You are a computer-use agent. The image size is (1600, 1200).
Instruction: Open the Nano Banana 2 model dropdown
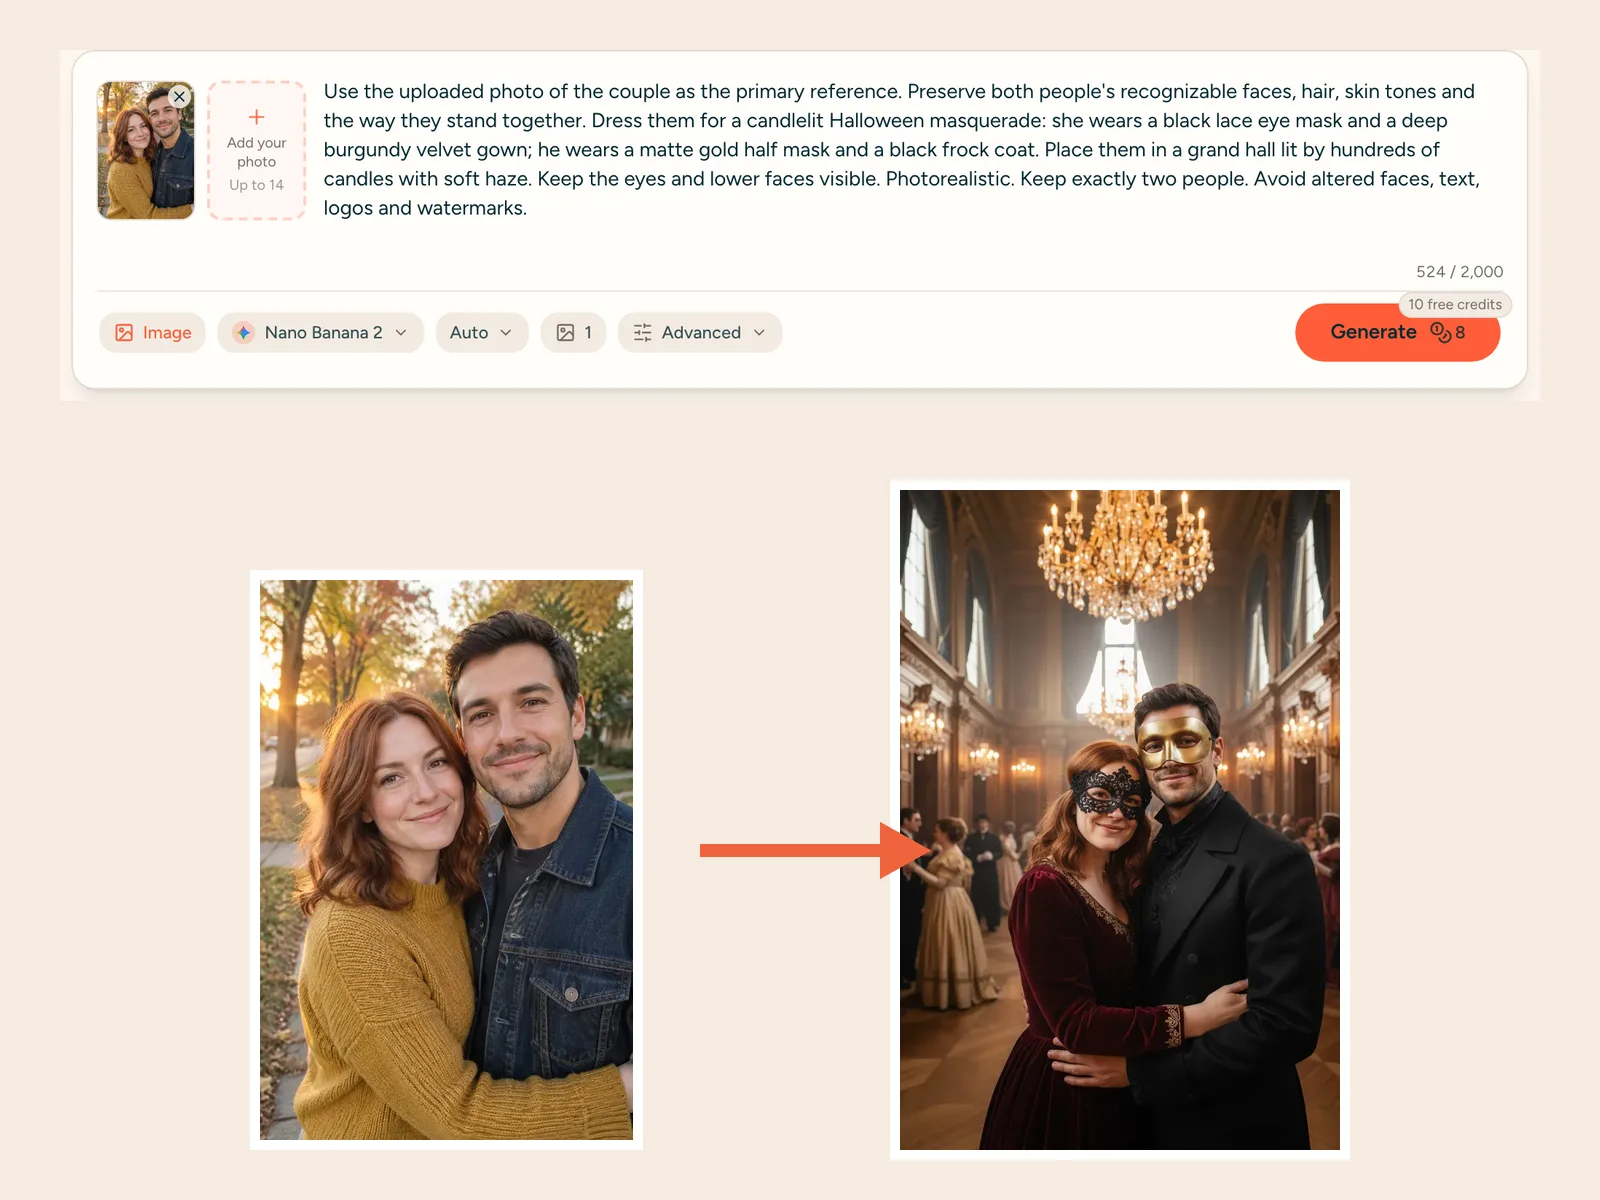pos(320,333)
